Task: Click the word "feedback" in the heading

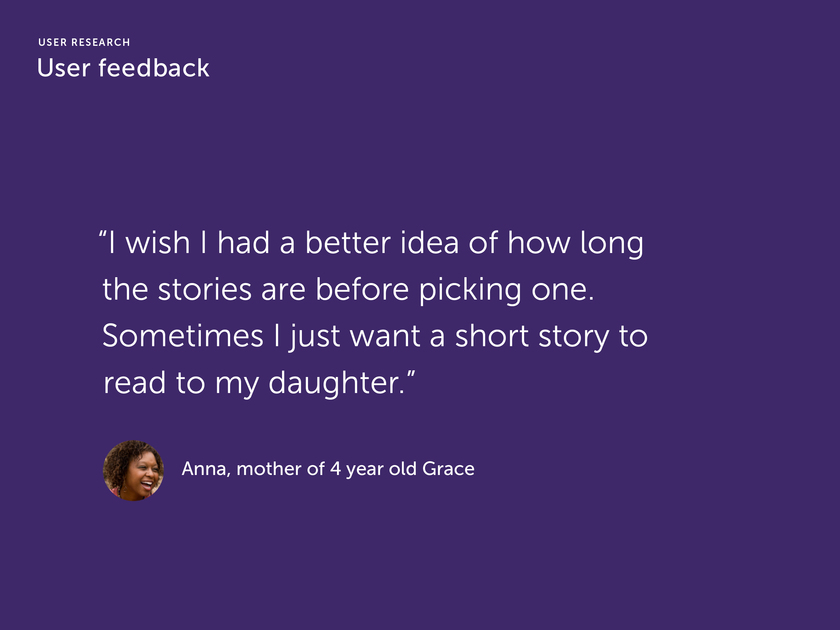Action: tap(154, 68)
